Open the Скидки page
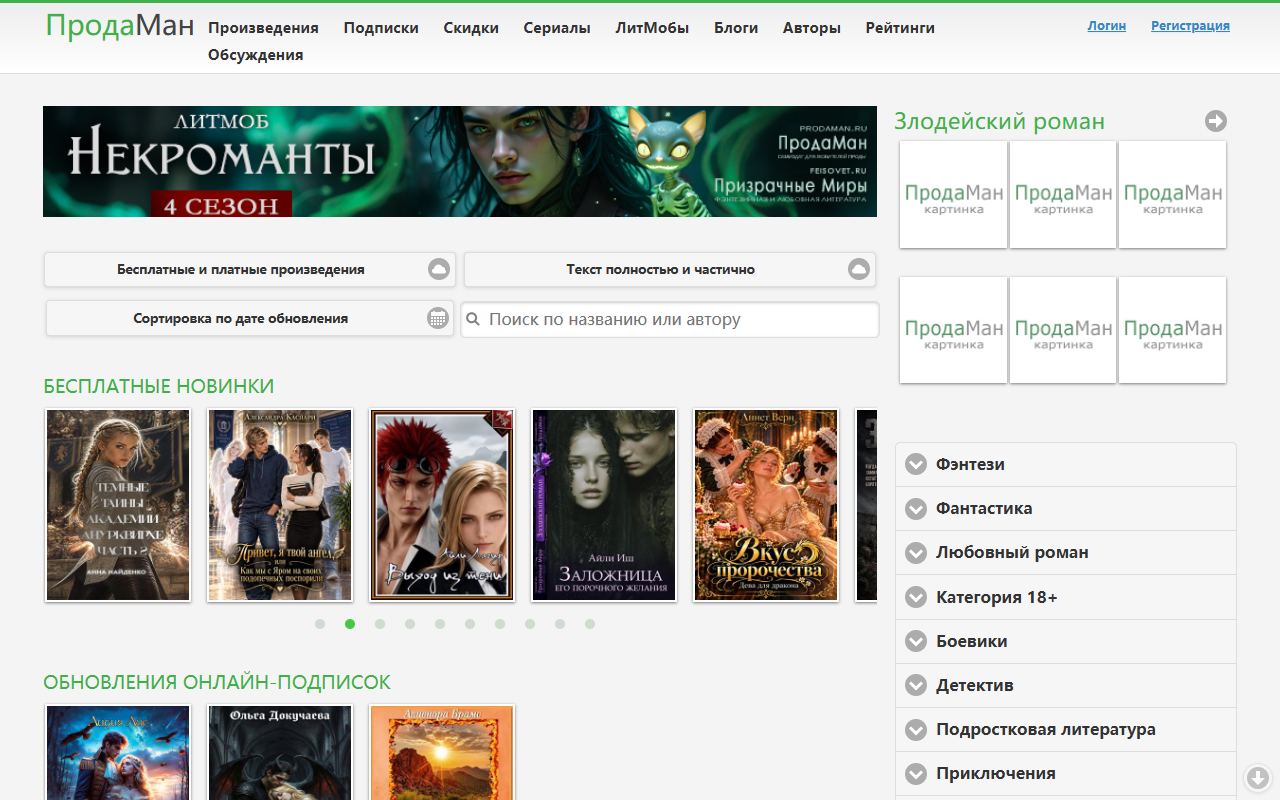Screen dimensions: 1280x800 coord(471,28)
